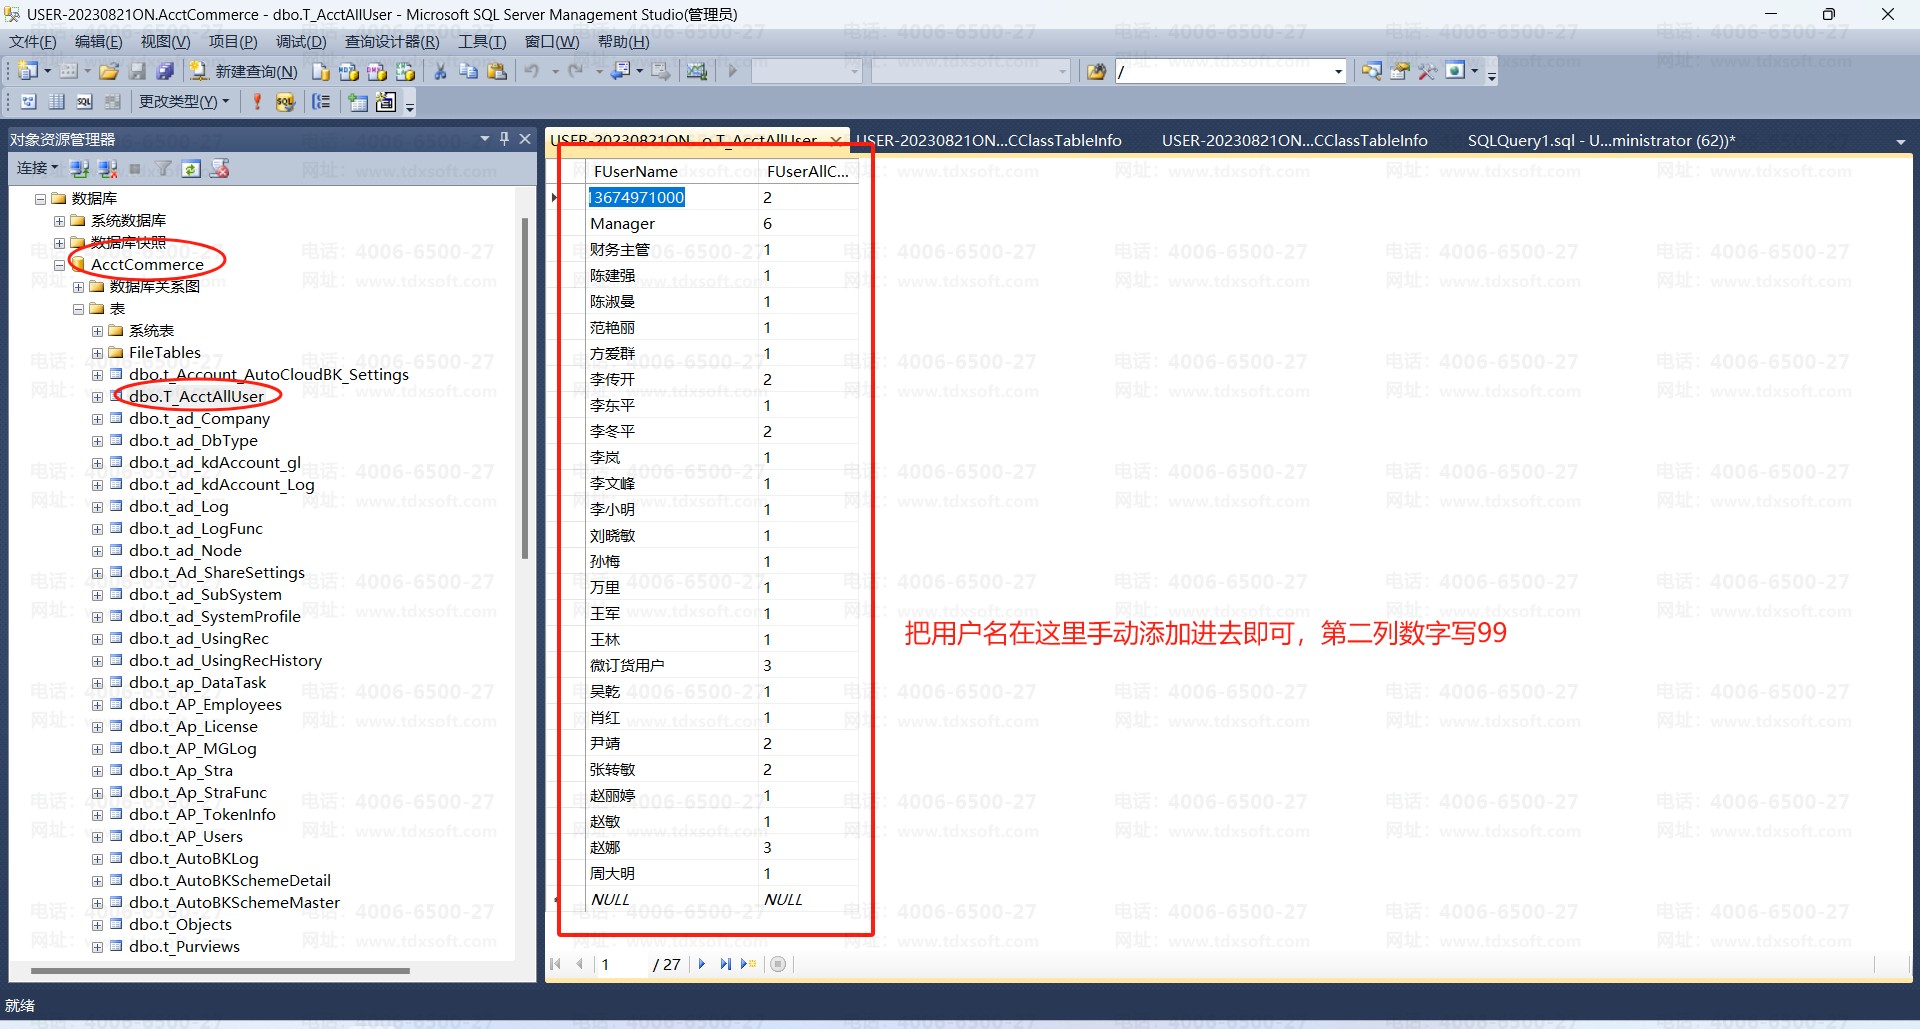Open the Tools (工具) menu
Image resolution: width=1920 pixels, height=1029 pixels.
tap(481, 41)
